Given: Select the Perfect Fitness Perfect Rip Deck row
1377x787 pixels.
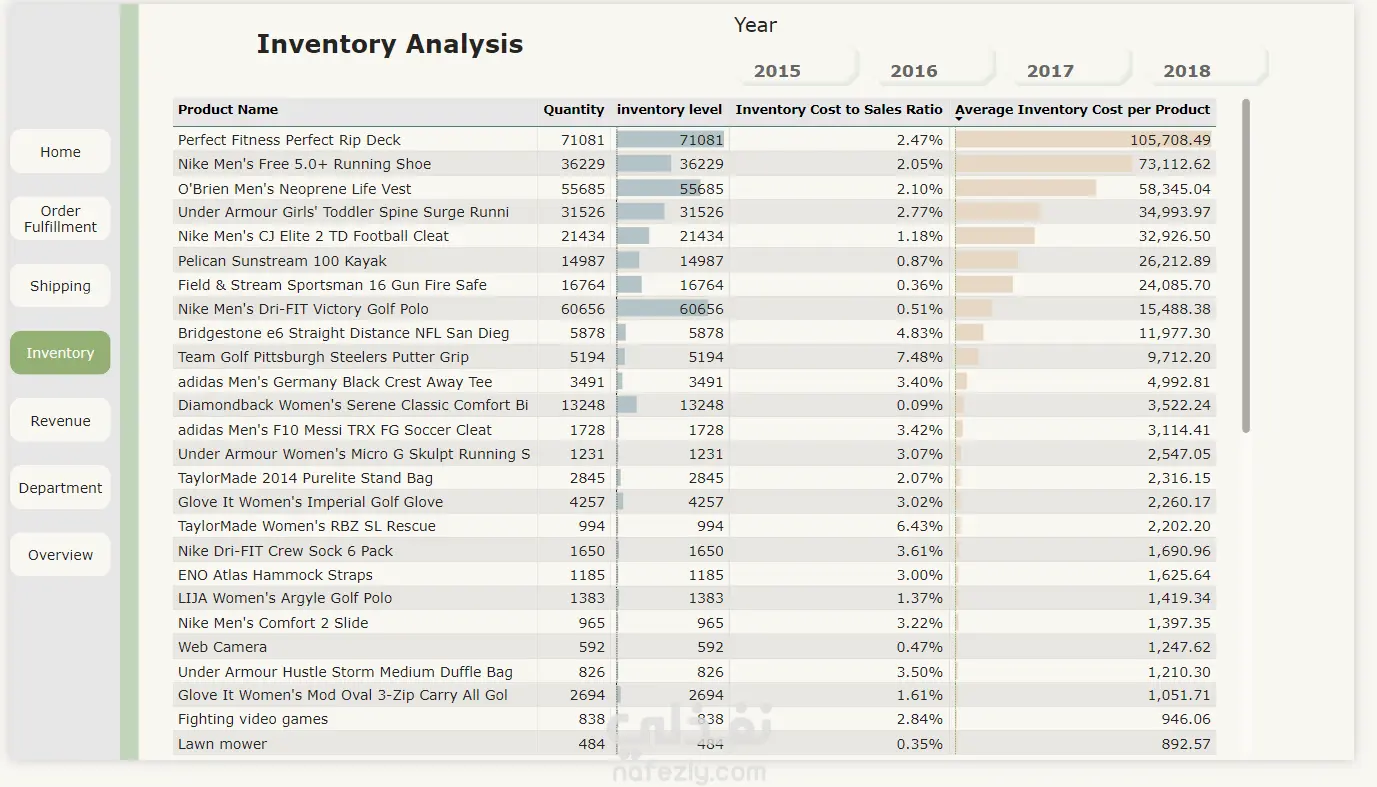Looking at the screenshot, I should point(289,140).
